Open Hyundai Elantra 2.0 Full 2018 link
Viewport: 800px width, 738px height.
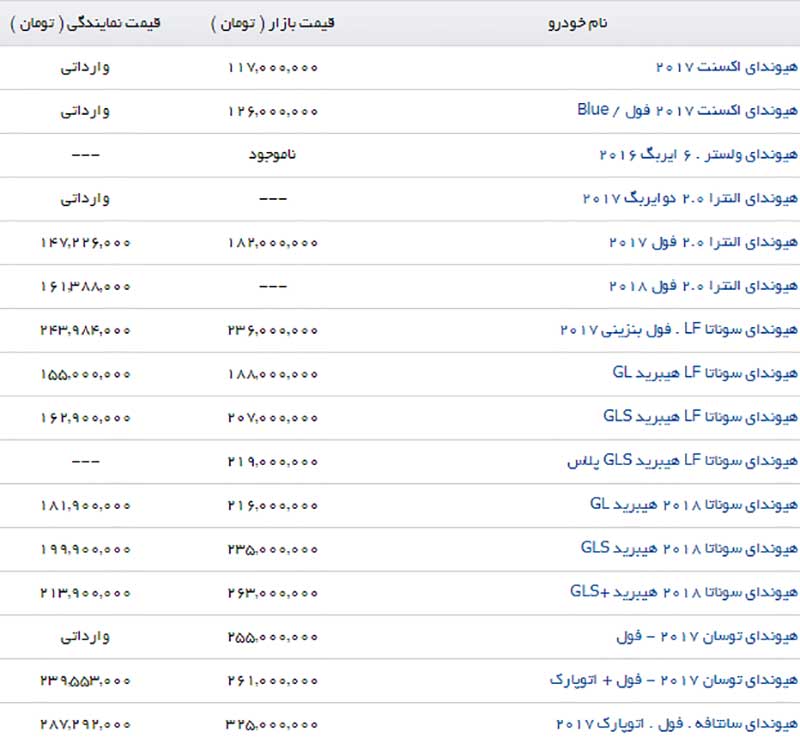click(704, 286)
